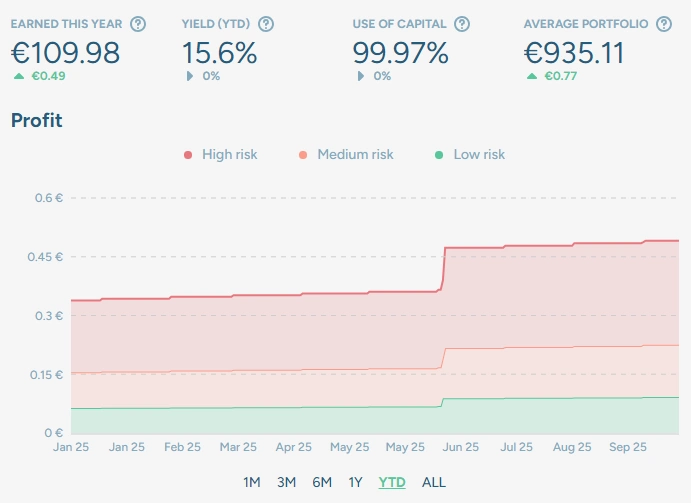Click the red High risk legend dot

[x=187, y=155]
